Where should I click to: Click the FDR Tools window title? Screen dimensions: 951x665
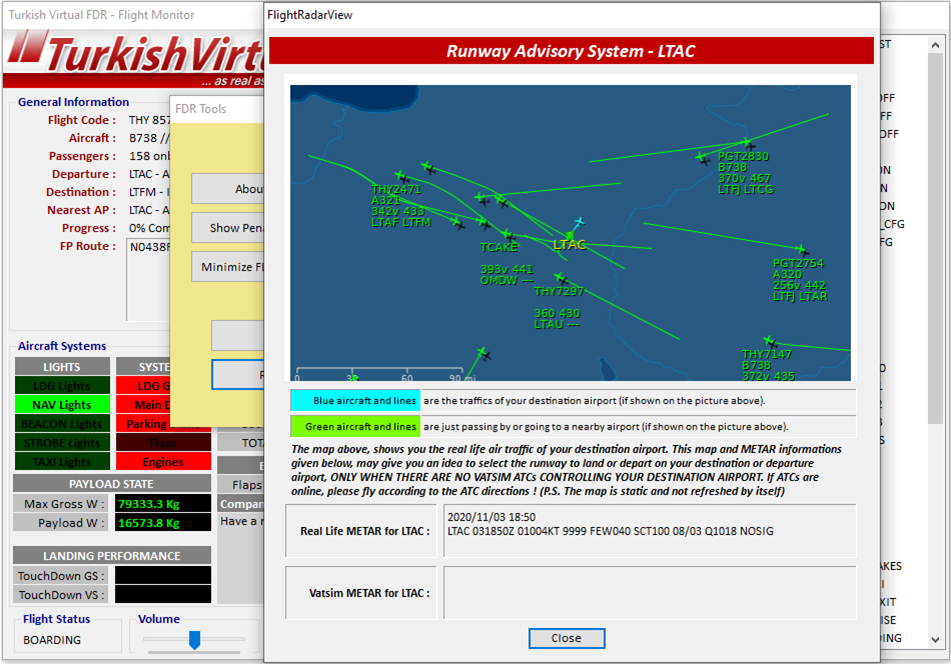(201, 109)
